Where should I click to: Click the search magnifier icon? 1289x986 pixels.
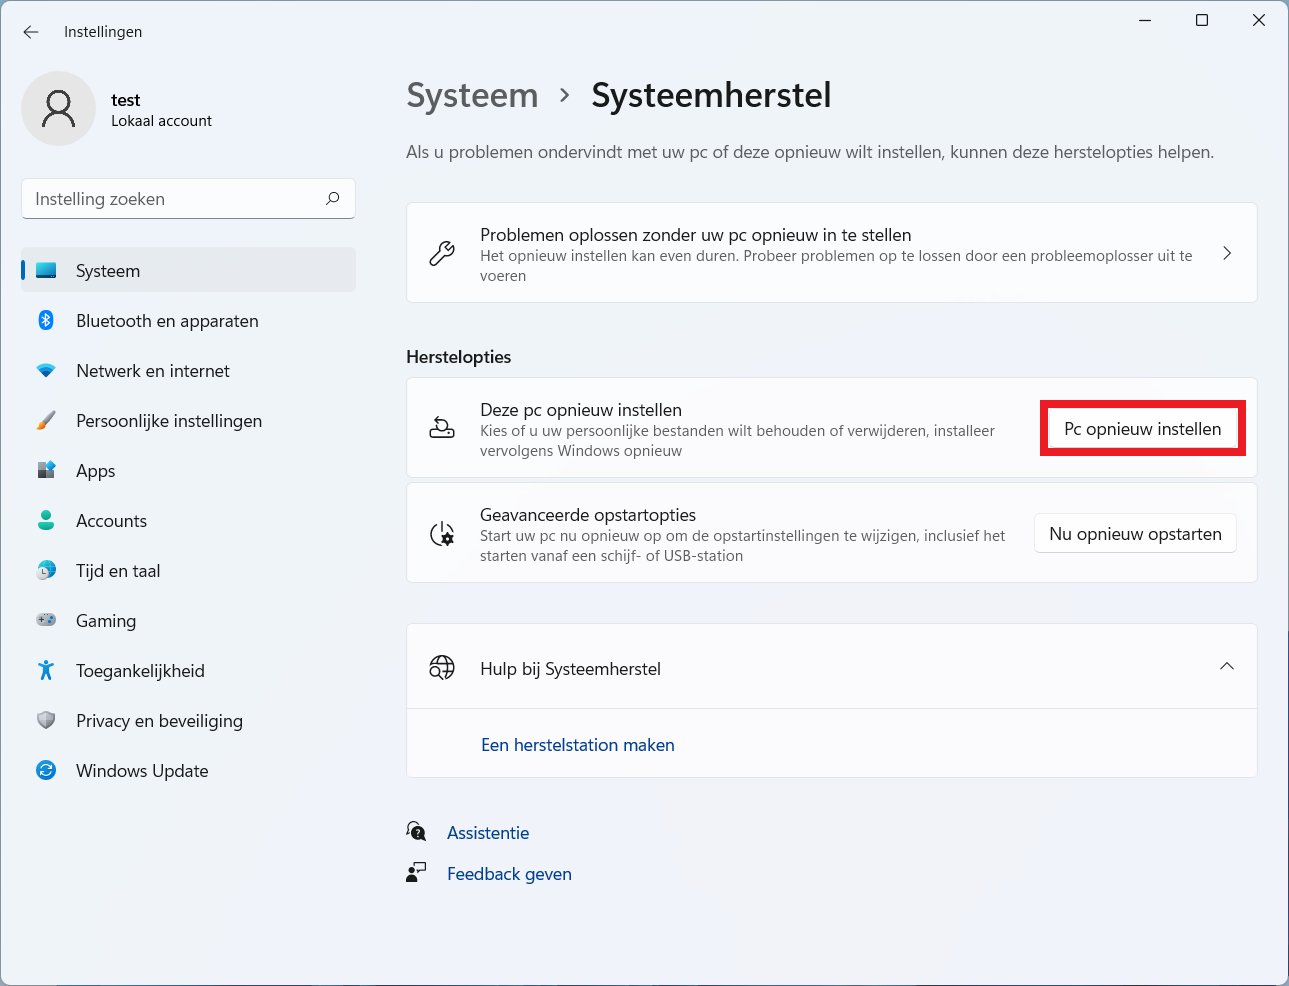[333, 198]
